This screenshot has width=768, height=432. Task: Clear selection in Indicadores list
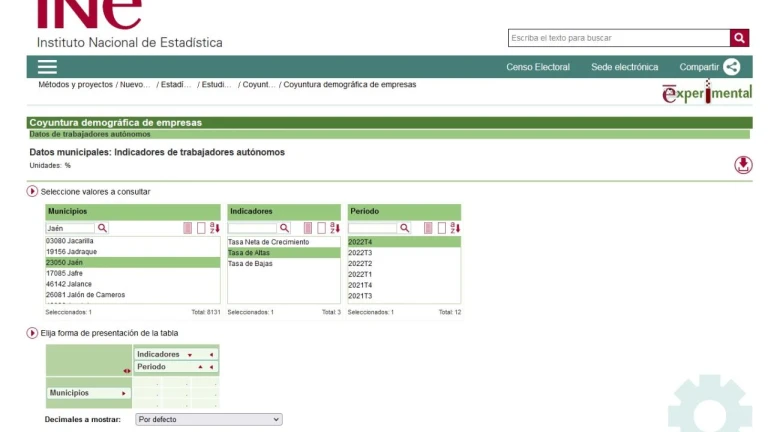pyautogui.click(x=321, y=228)
